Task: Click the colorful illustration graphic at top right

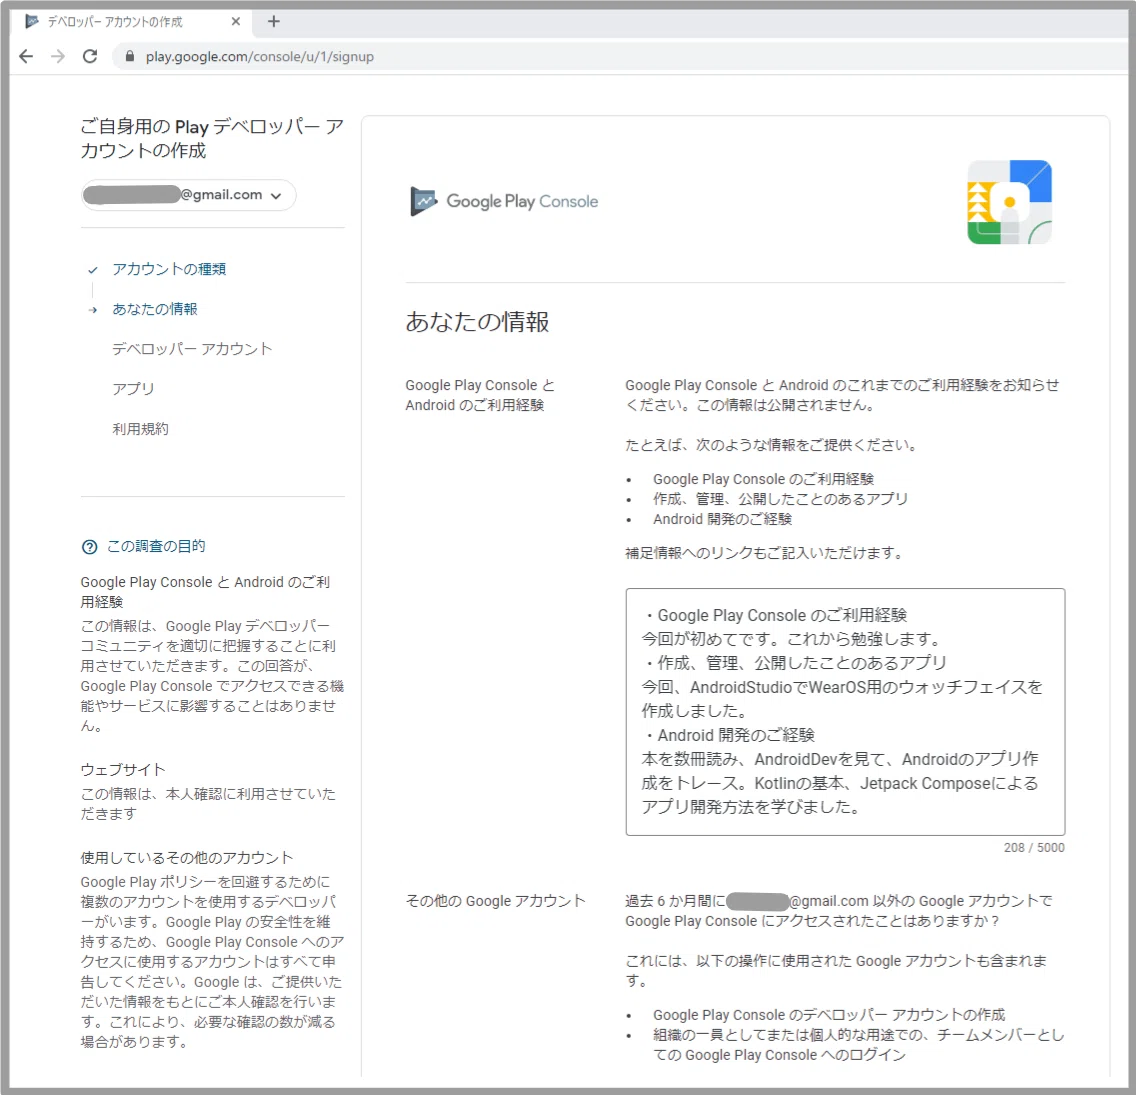Action: (1009, 202)
